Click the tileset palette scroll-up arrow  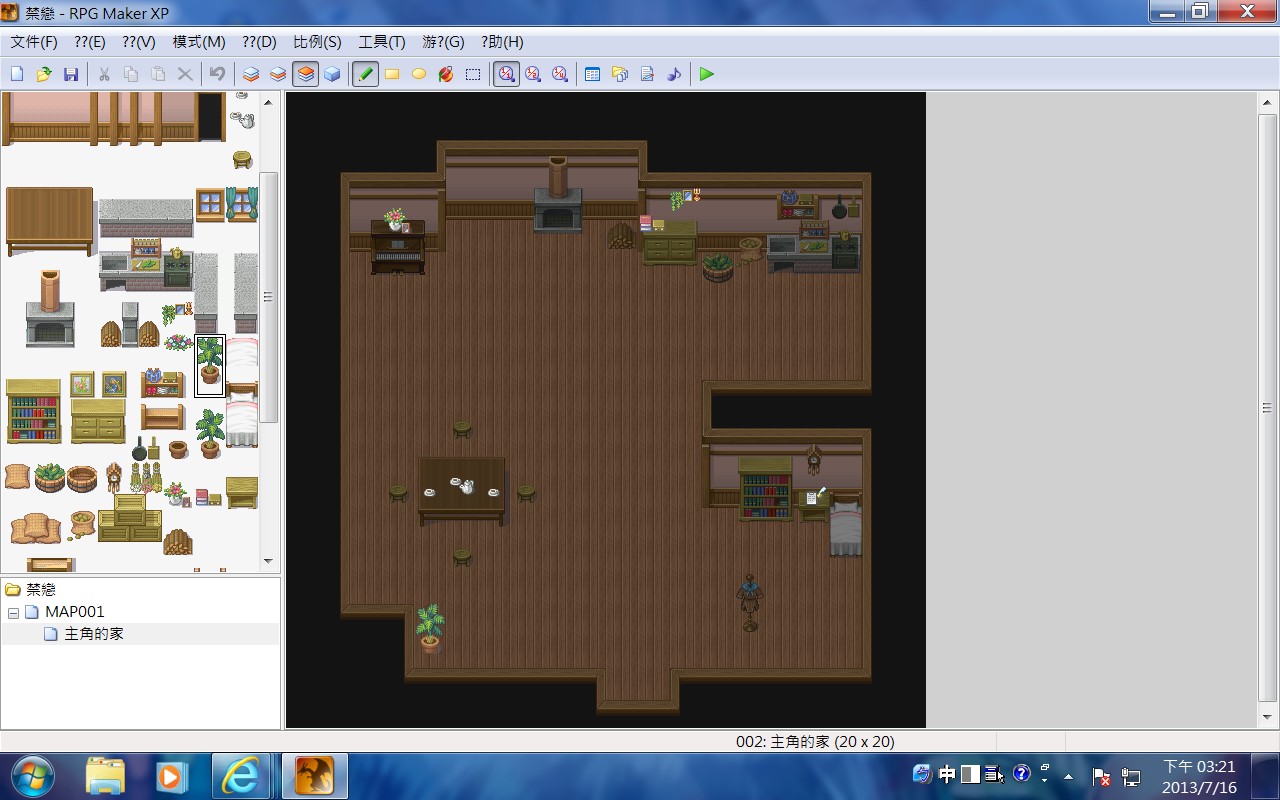268,102
